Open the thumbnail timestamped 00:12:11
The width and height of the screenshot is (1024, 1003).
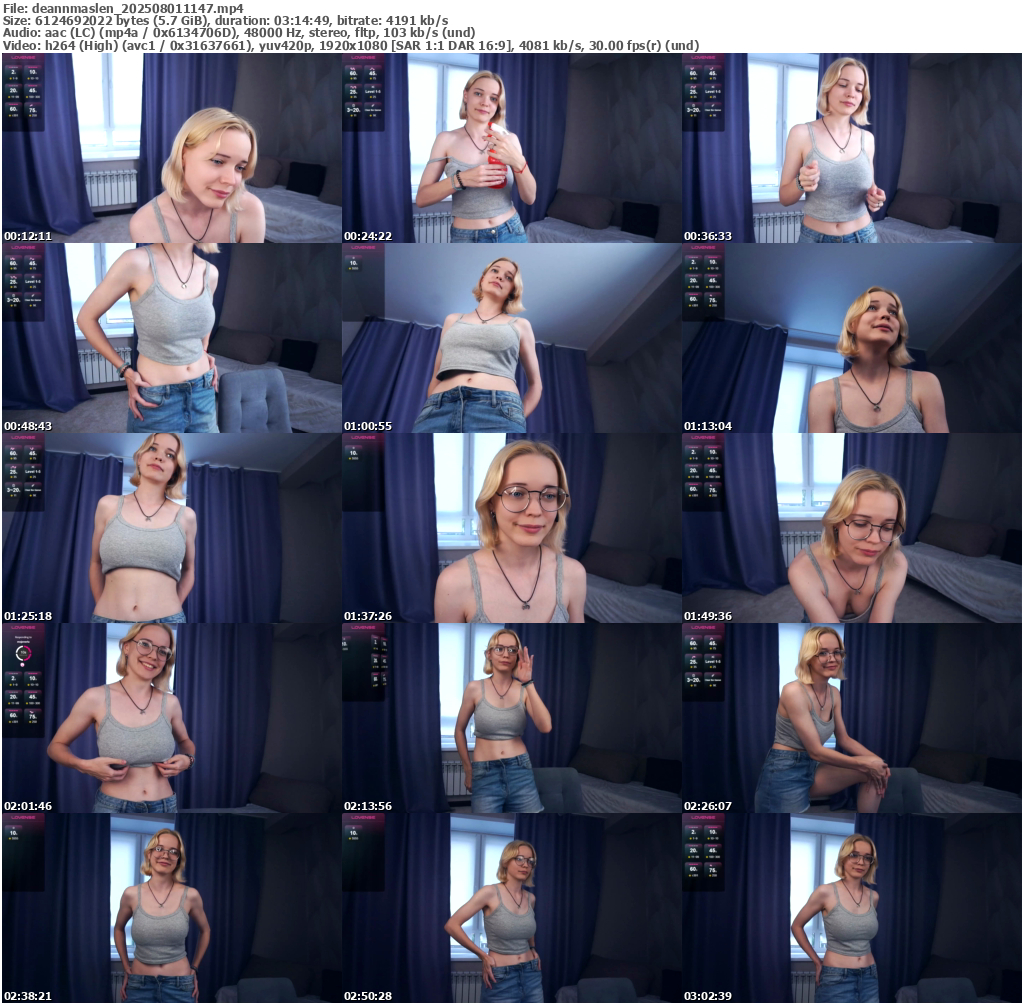coord(172,148)
